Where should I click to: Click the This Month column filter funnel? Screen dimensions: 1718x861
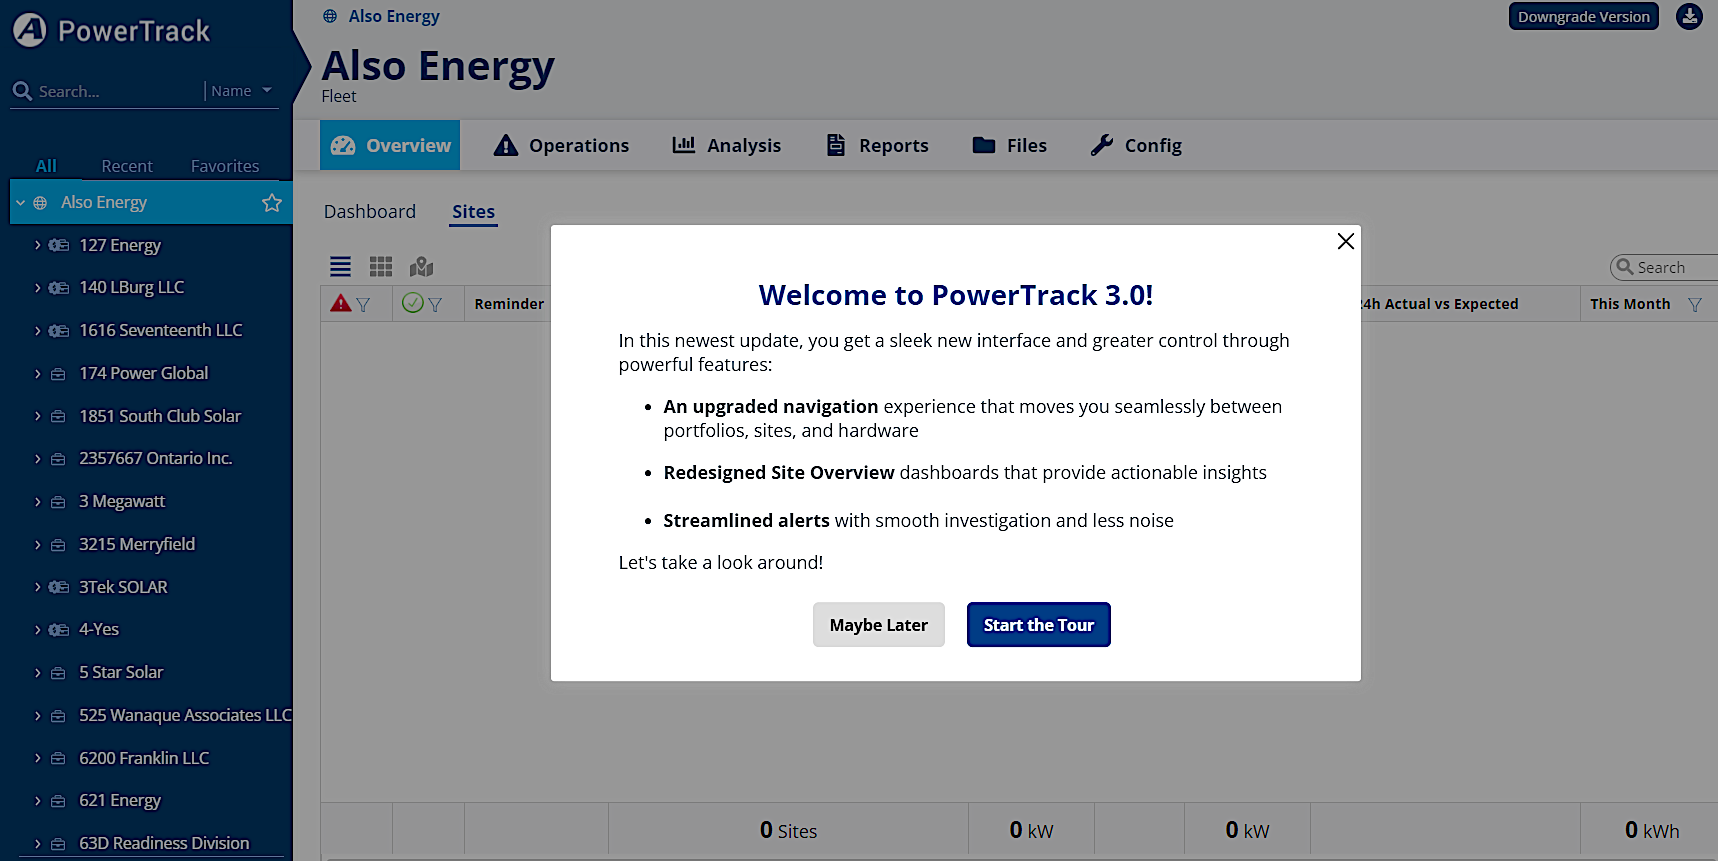[1695, 305]
